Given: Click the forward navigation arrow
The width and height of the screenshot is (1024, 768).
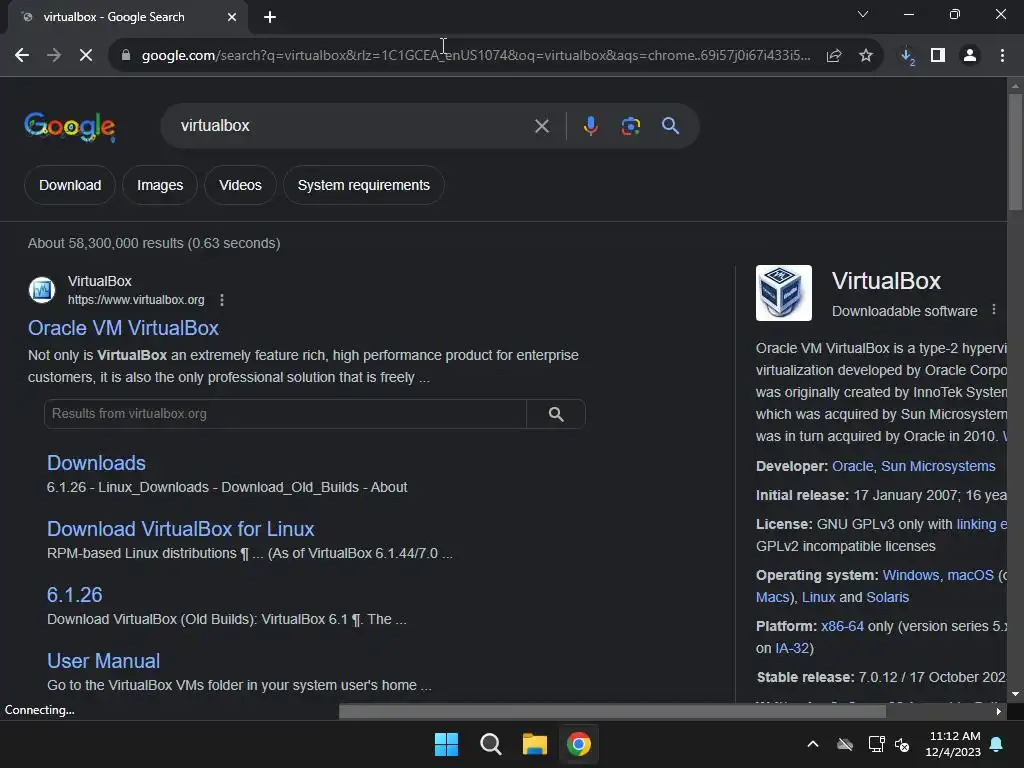Looking at the screenshot, I should [54, 56].
